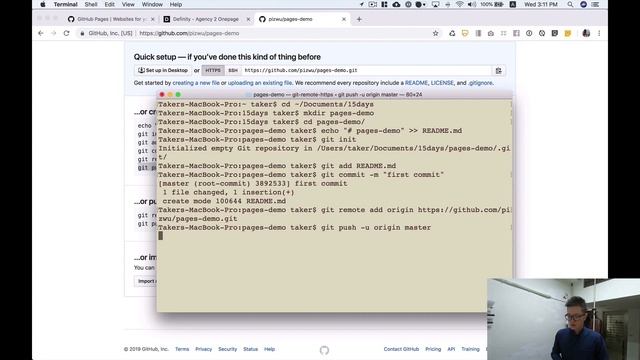Open the API footer link
Image resolution: width=640 pixels, height=360 pixels.
tap(451, 349)
